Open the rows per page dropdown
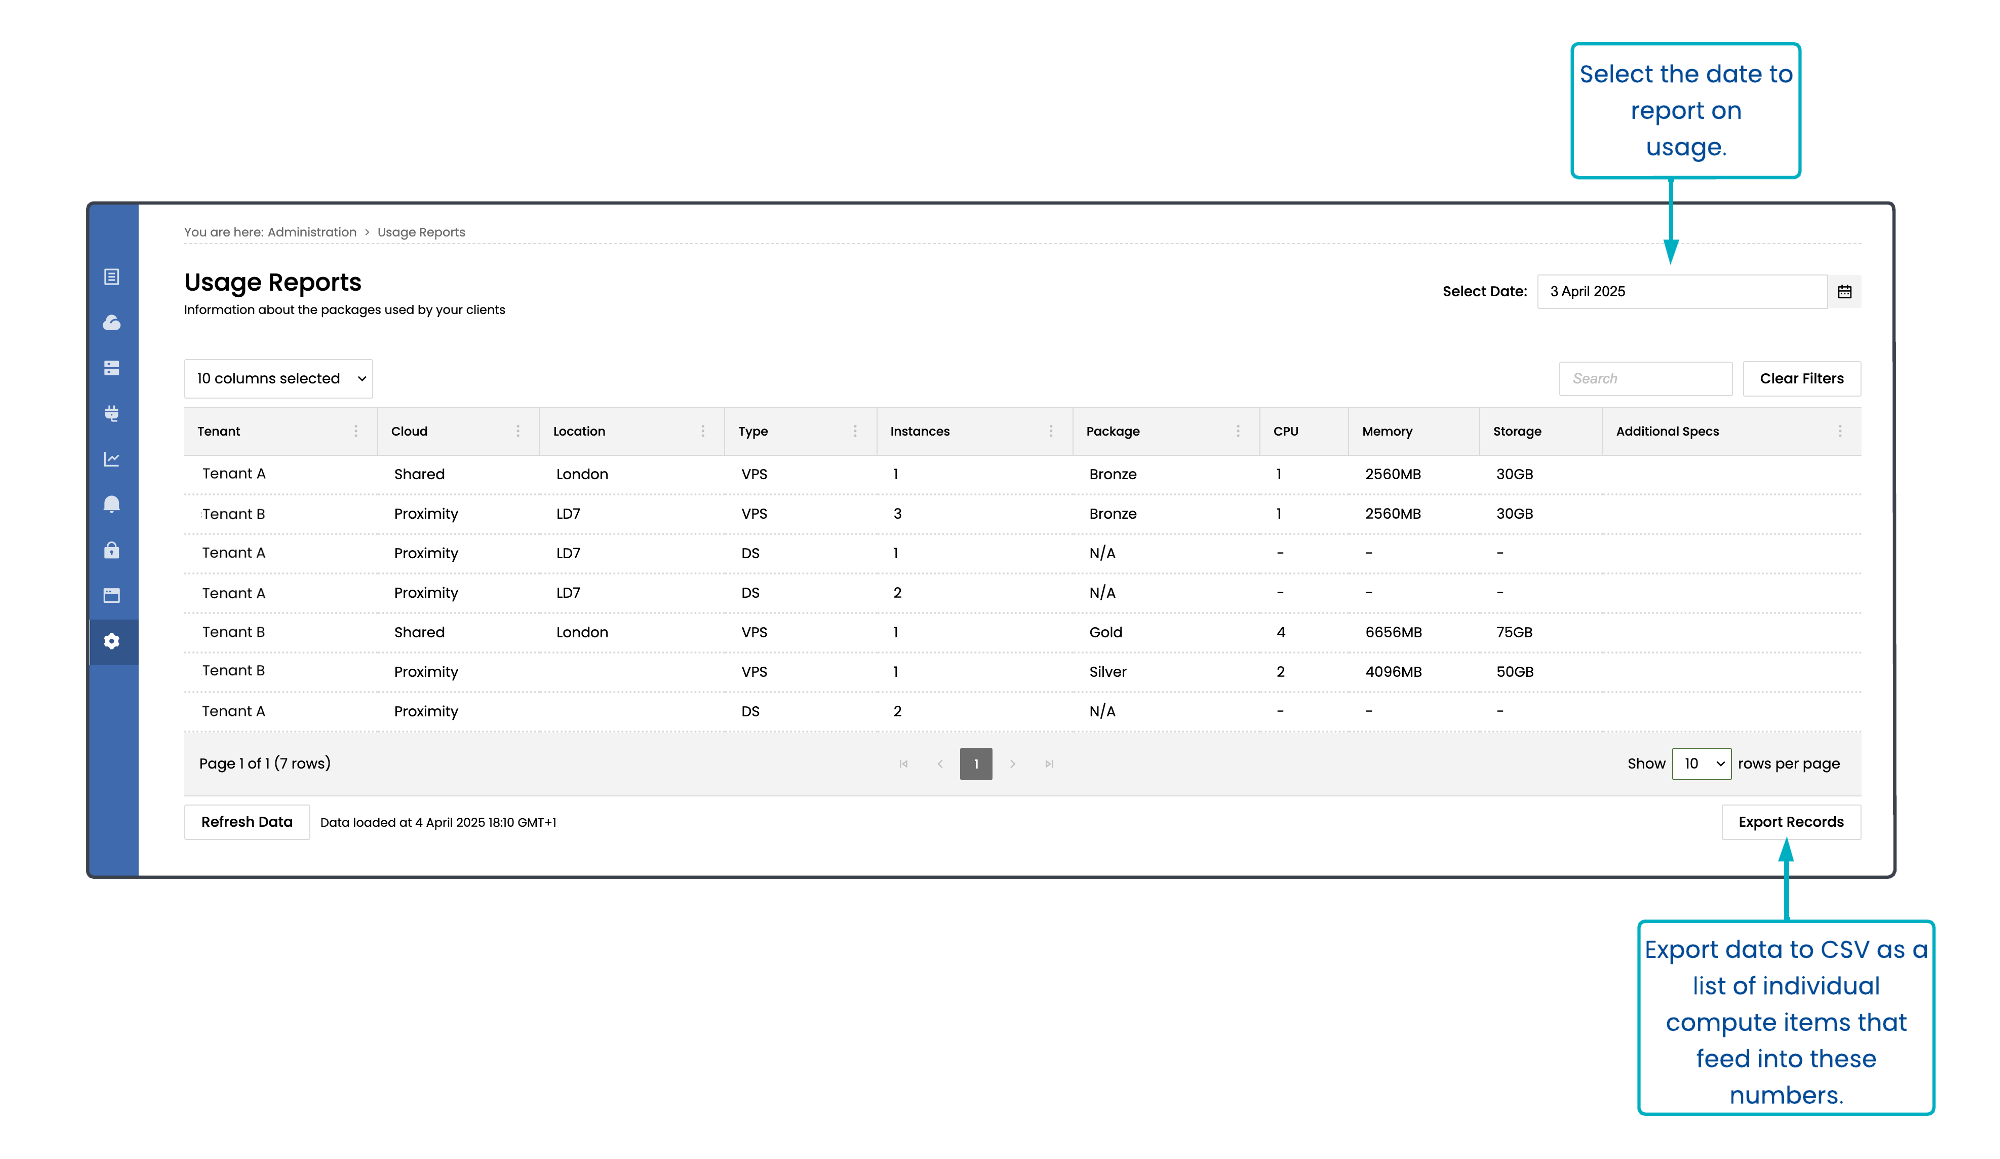Viewport: 2000px width, 1159px height. point(1701,763)
